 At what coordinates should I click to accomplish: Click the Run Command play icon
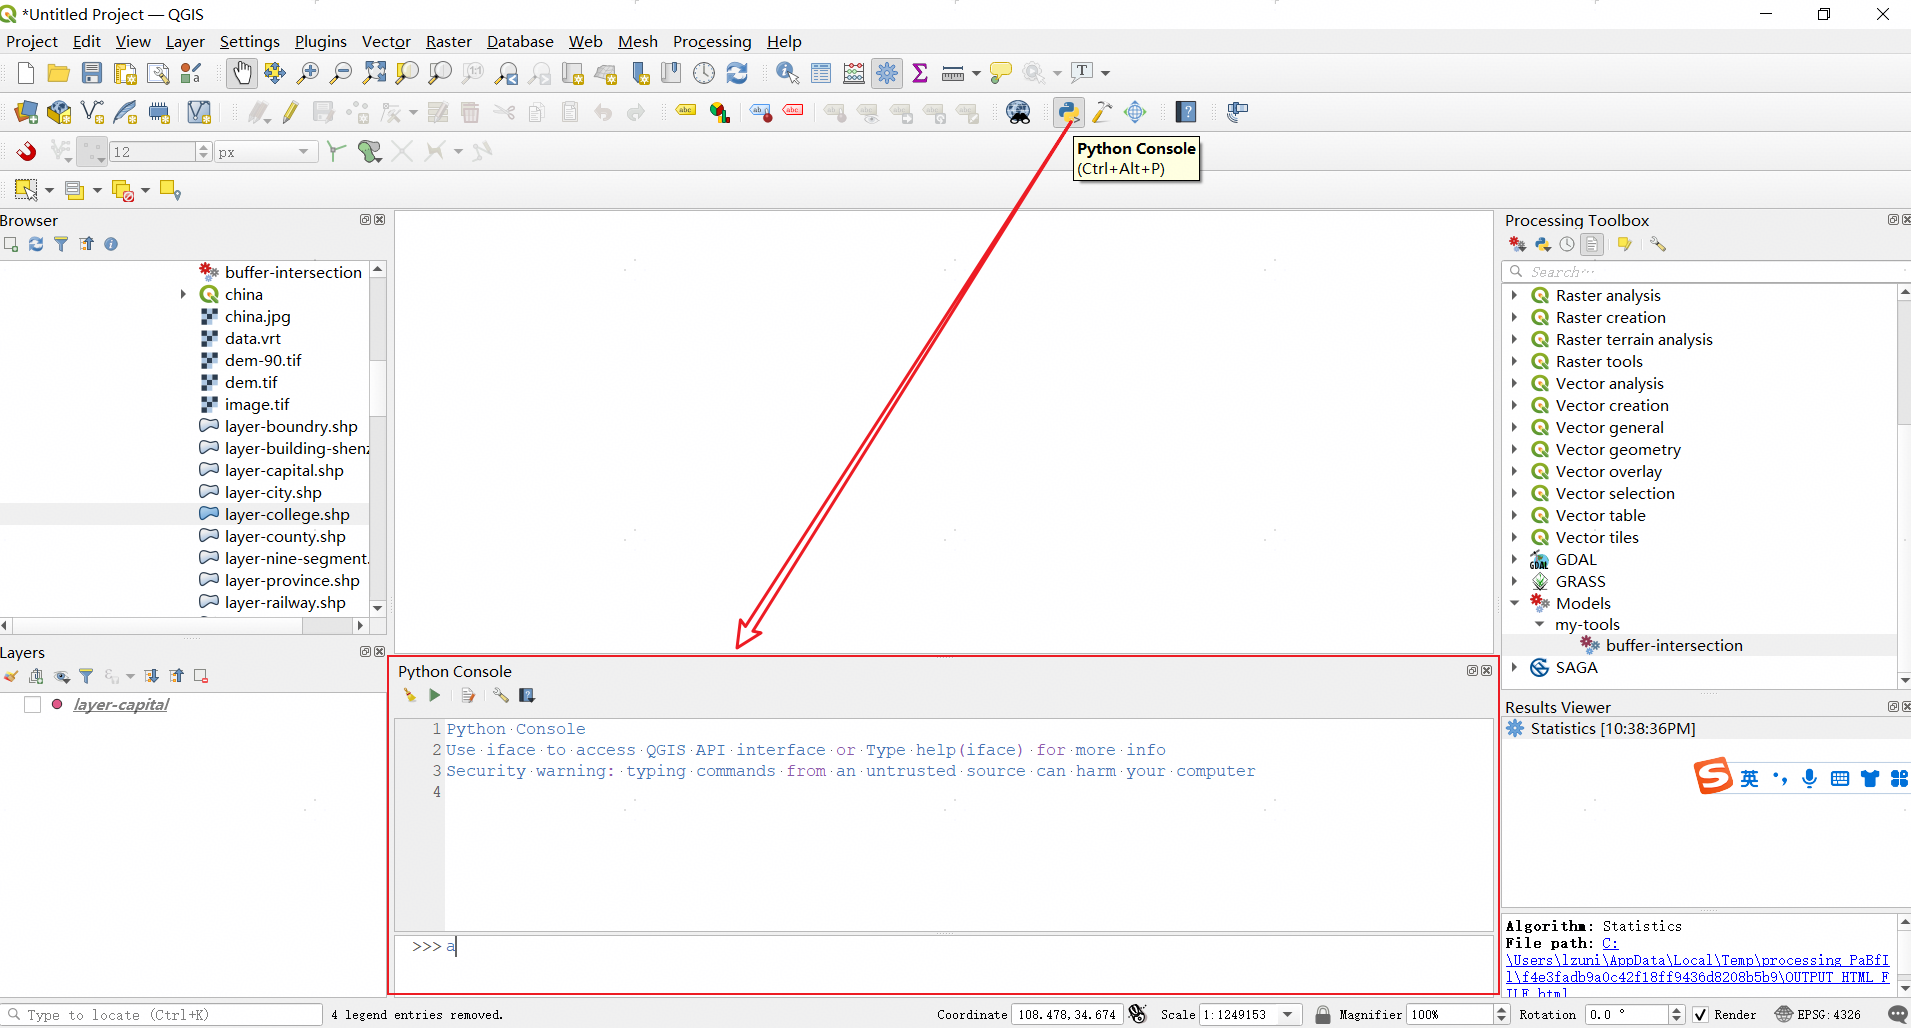435,695
